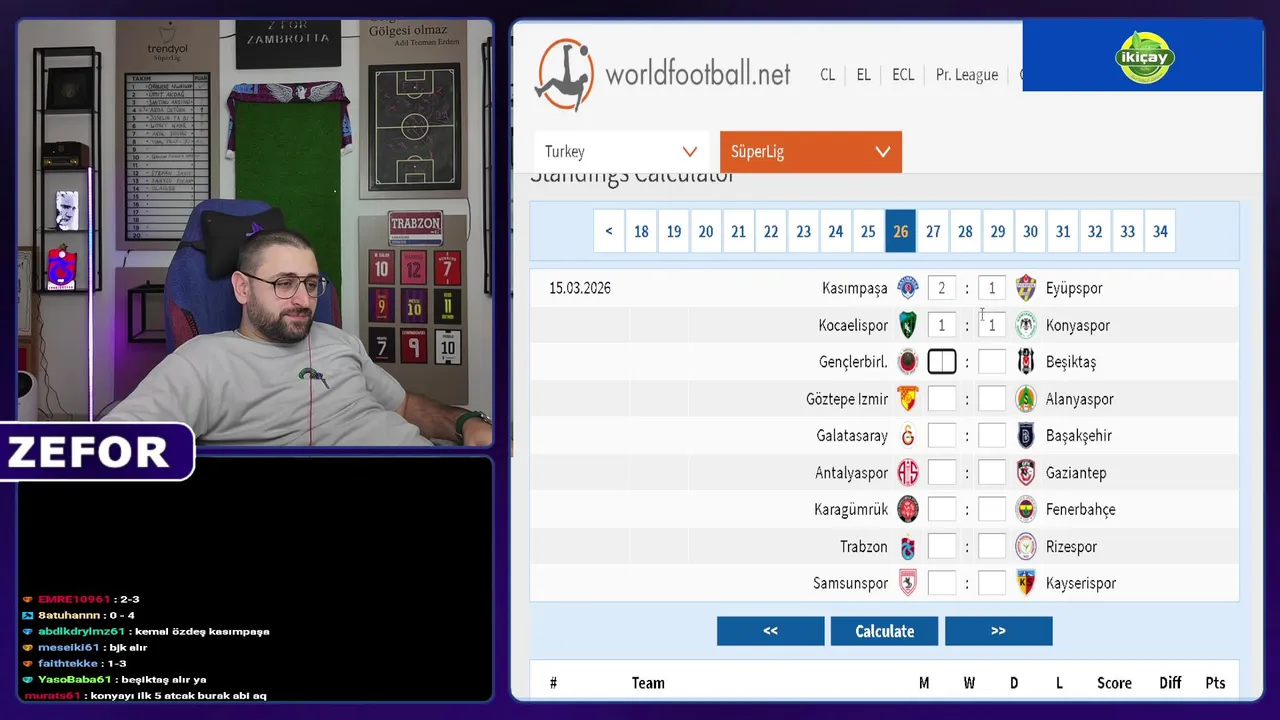Image resolution: width=1280 pixels, height=720 pixels.
Task: Click the worldfootball.net logo icon
Action: 565,75
